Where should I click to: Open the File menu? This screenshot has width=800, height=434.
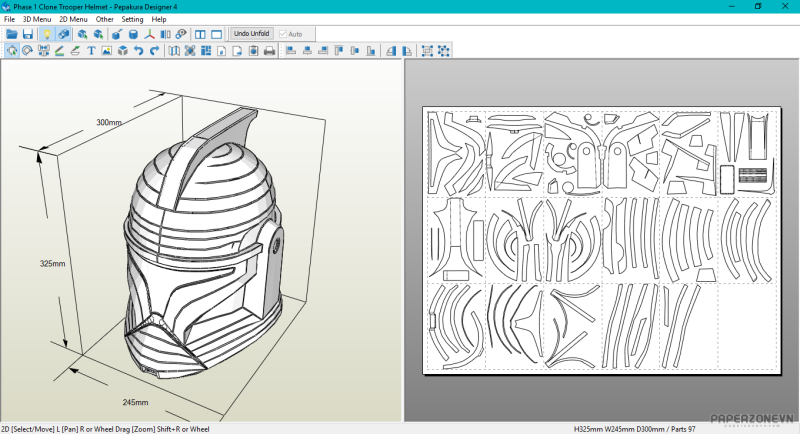click(x=9, y=19)
